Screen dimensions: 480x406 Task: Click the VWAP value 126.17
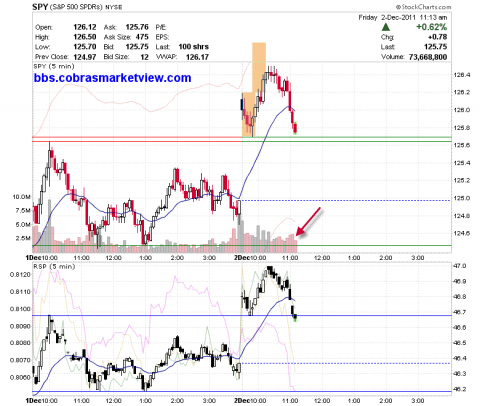click(197, 57)
